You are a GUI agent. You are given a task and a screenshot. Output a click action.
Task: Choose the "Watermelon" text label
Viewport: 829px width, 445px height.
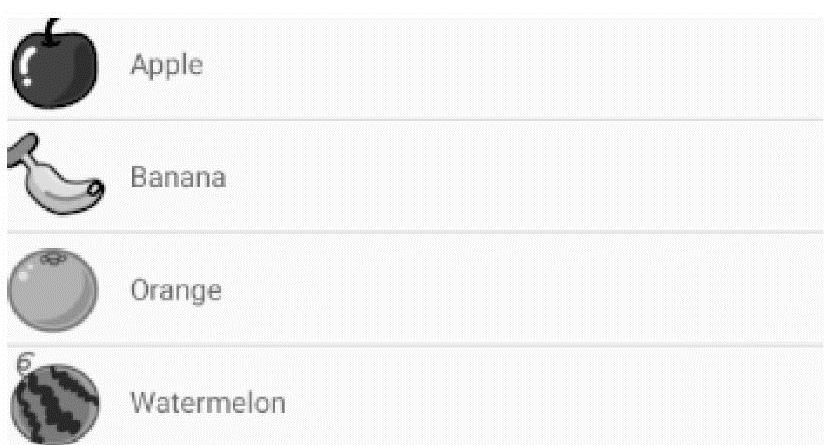coord(208,404)
